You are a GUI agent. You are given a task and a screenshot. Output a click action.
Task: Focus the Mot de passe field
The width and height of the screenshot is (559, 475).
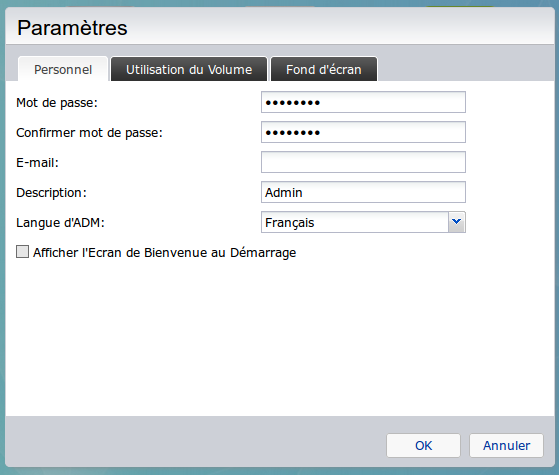363,102
